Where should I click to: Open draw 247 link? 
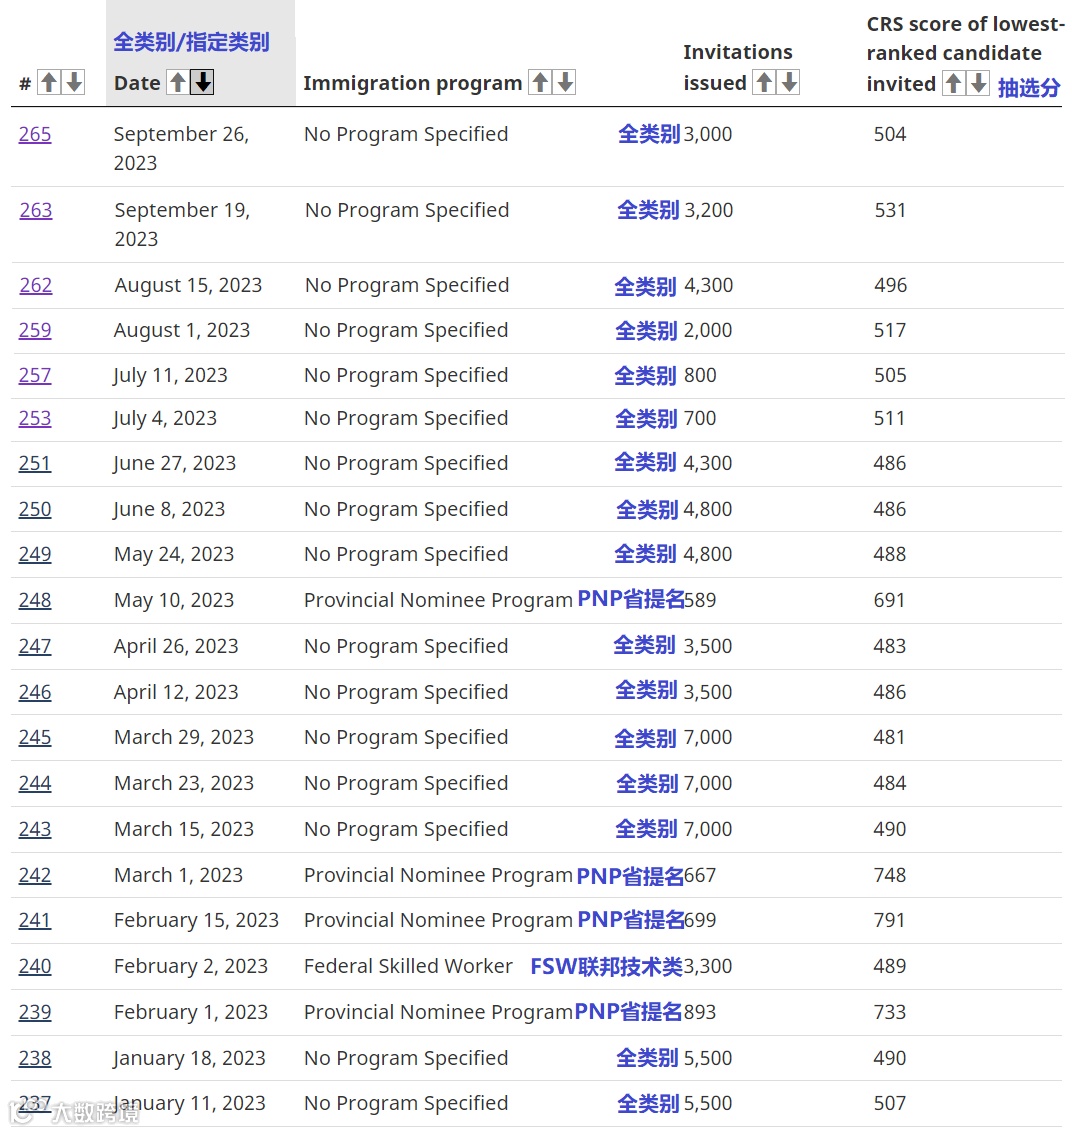click(35, 646)
